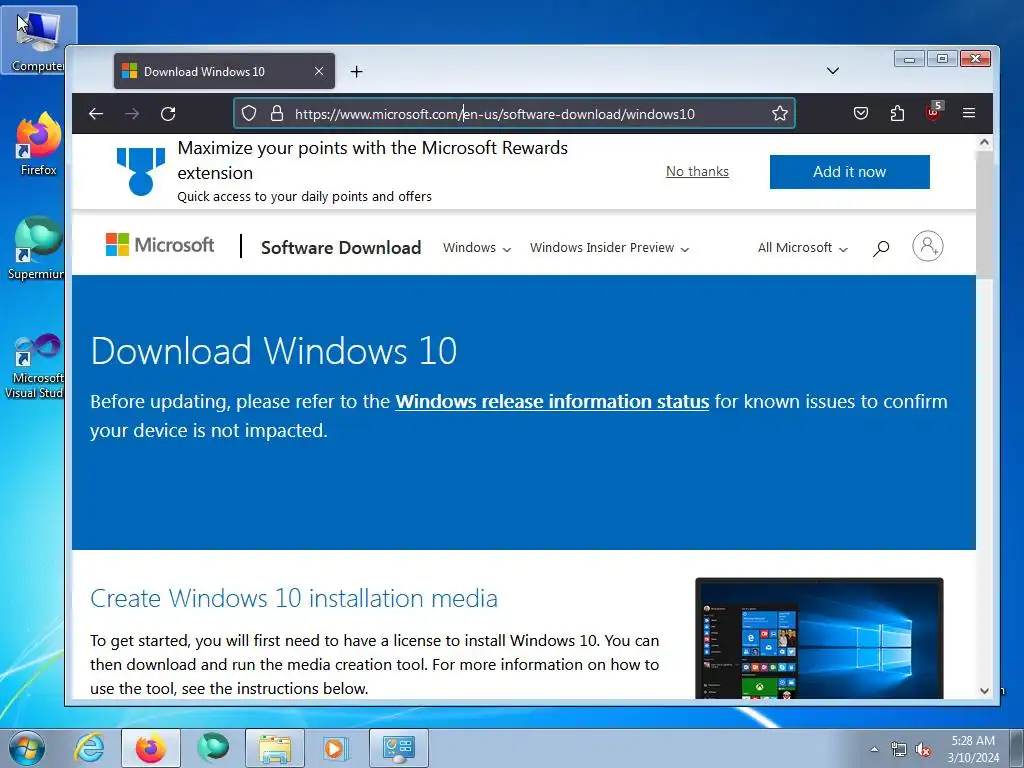Open Windows release information status link
Image resolution: width=1024 pixels, height=768 pixels.
pos(552,401)
